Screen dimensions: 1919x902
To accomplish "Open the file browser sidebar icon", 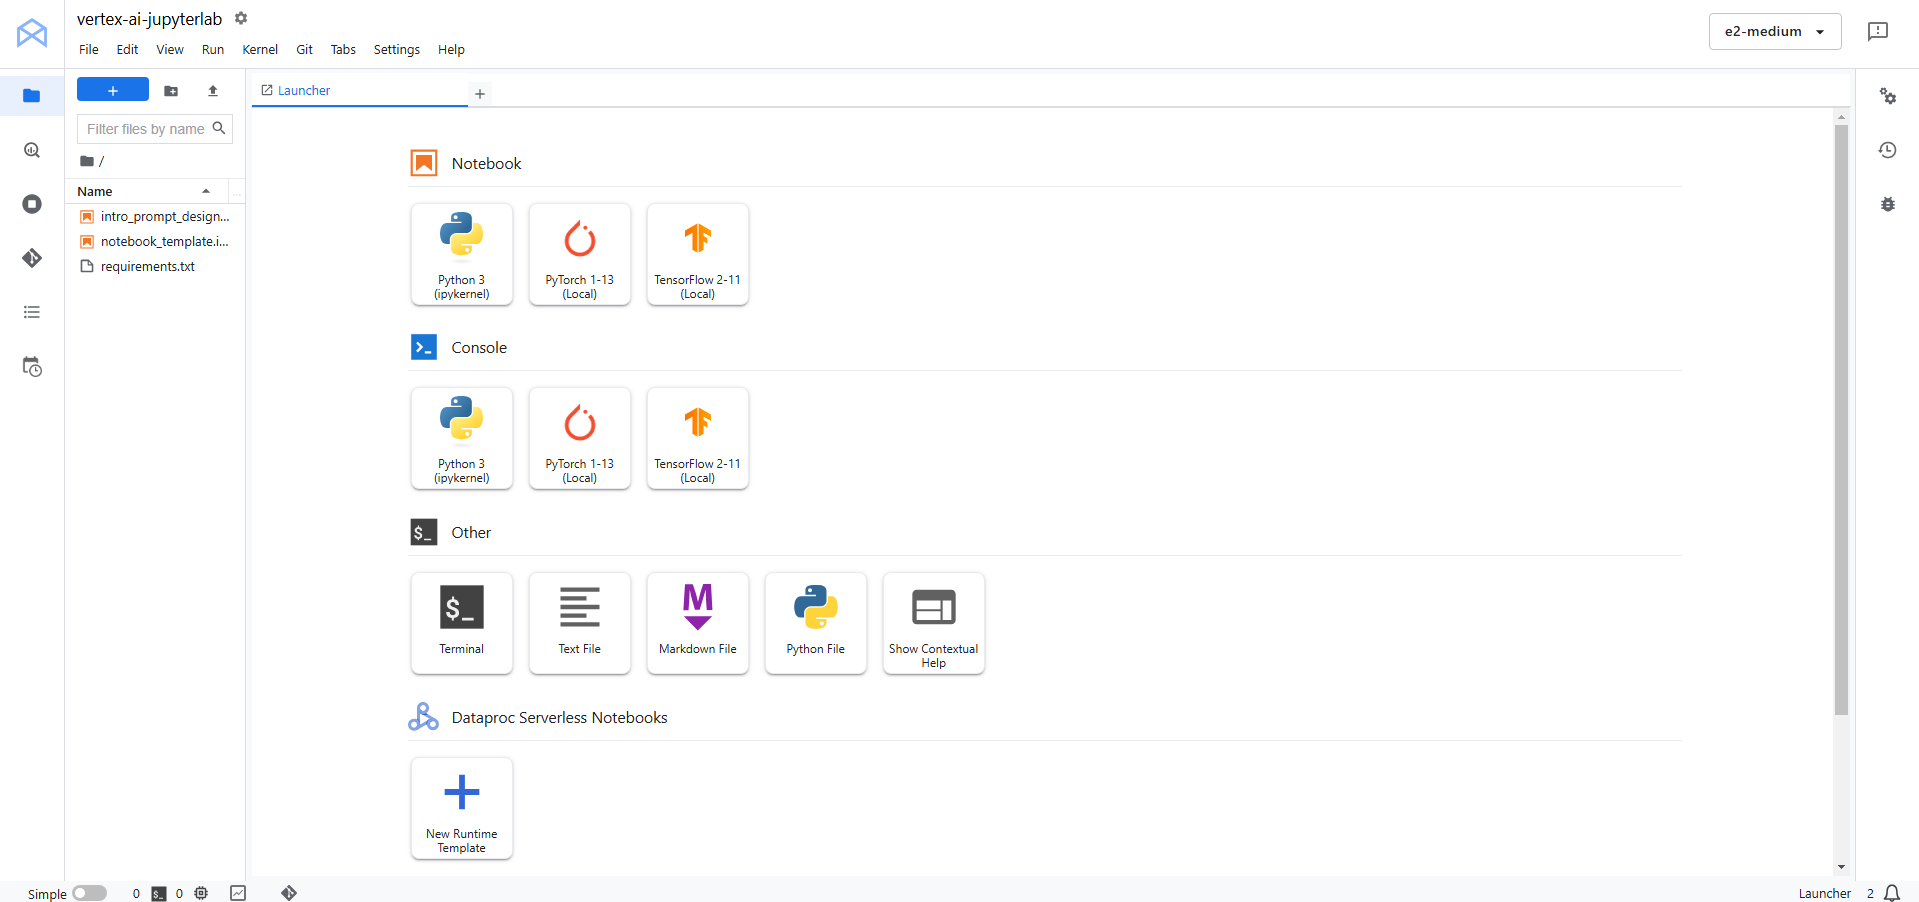I will (x=32, y=96).
